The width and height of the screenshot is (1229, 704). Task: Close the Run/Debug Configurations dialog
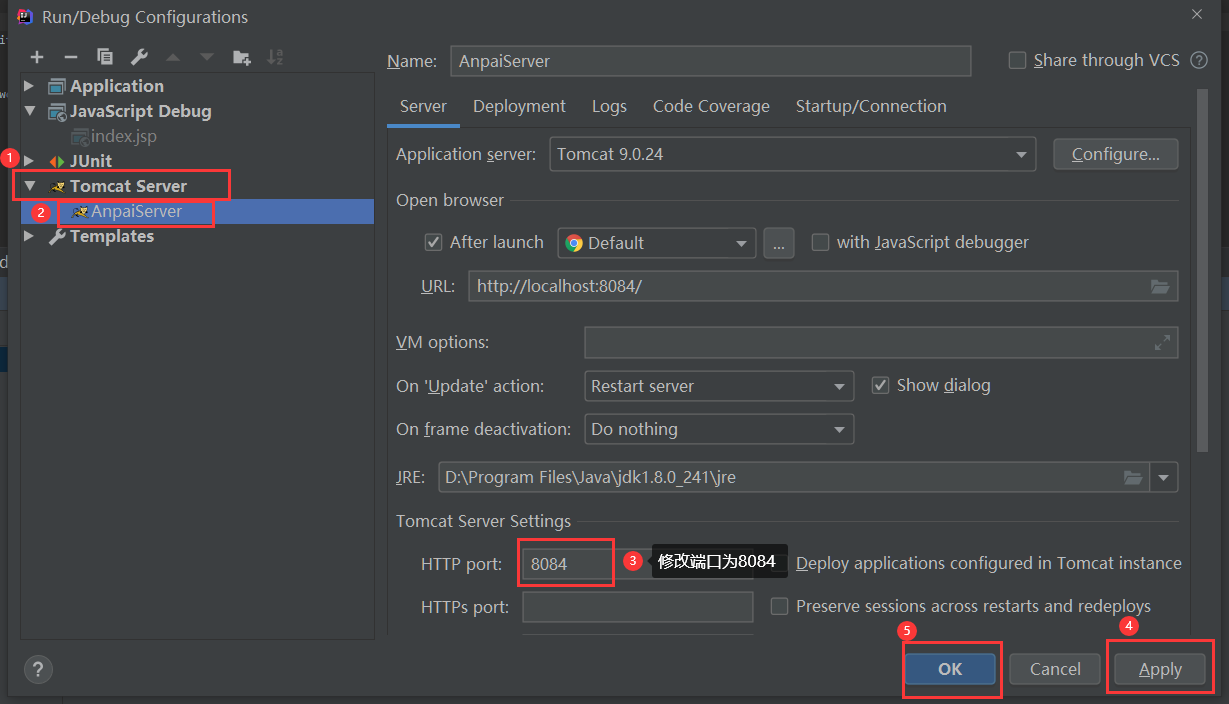coord(1197,14)
